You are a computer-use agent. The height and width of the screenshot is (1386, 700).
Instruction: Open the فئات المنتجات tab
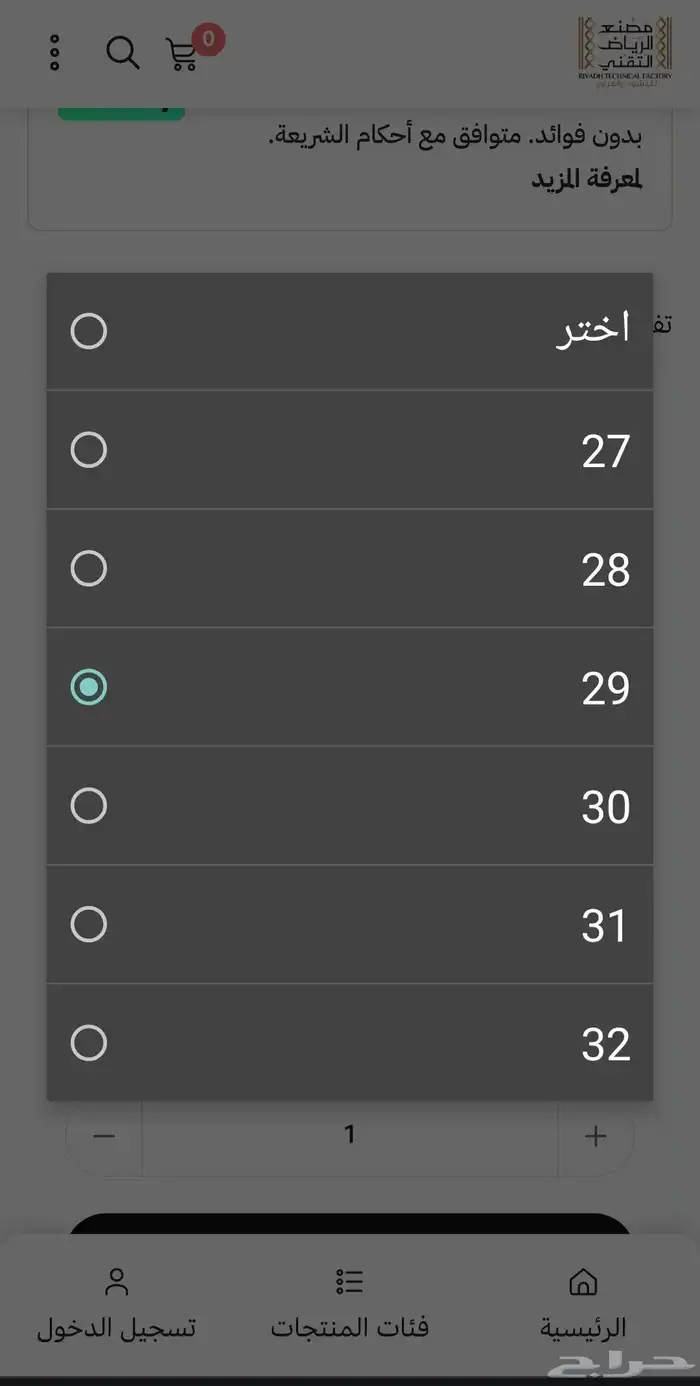[350, 1328]
